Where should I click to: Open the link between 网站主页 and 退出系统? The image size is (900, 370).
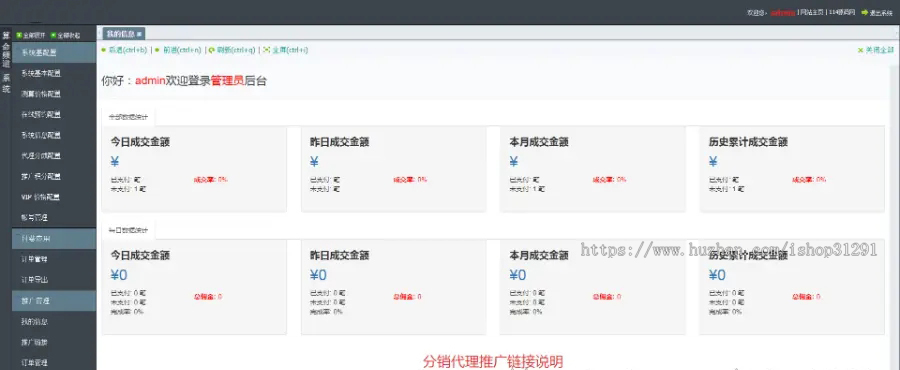click(842, 12)
